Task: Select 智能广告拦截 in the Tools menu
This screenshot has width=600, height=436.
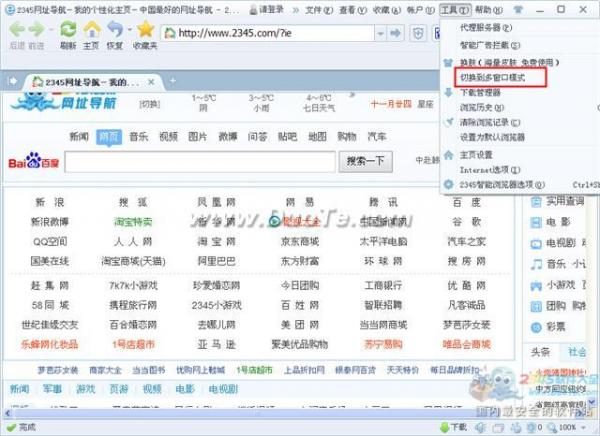Action: tap(490, 45)
